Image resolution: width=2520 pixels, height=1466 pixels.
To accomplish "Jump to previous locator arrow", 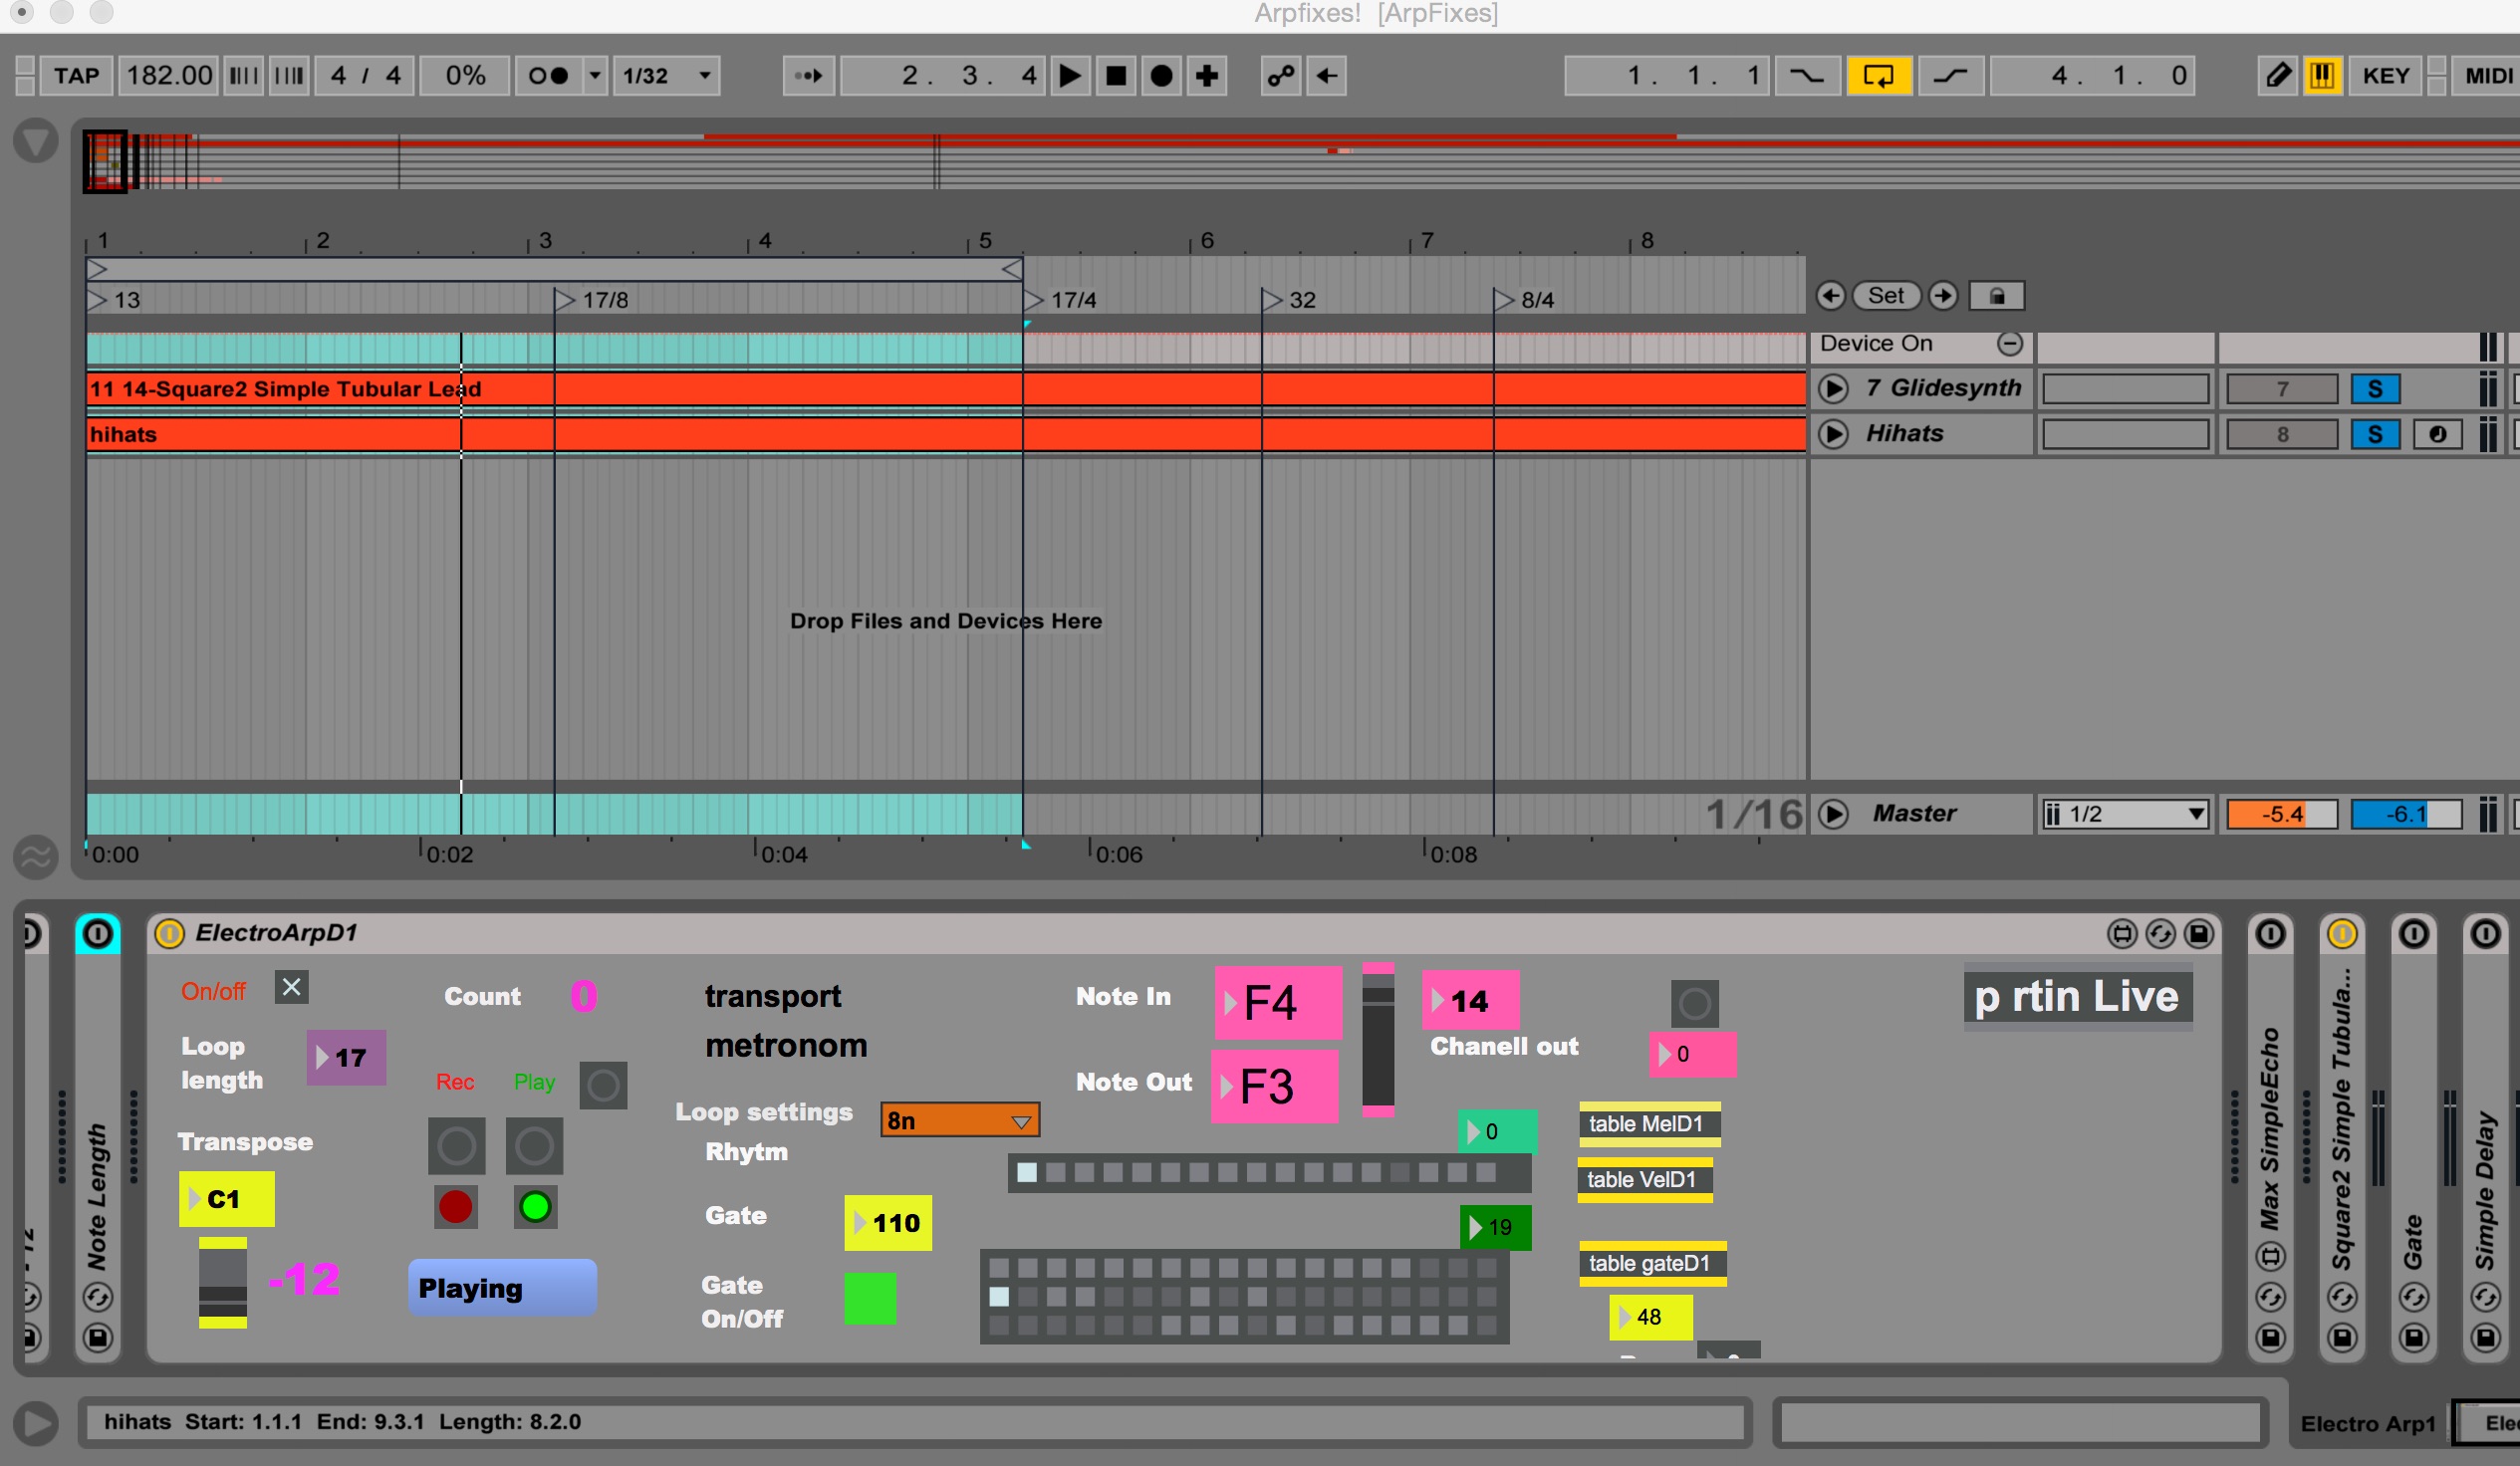I will (x=1830, y=296).
